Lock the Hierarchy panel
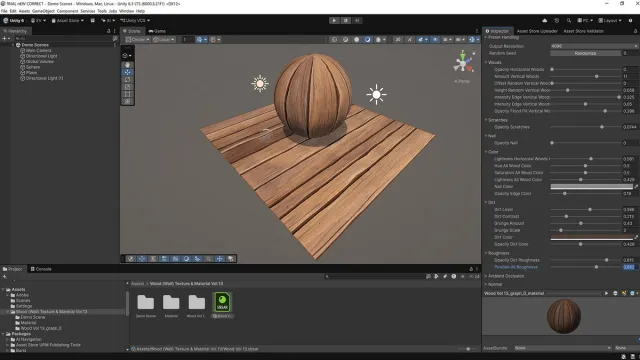Image resolution: width=640 pixels, height=360 pixels. click(x=108, y=31)
